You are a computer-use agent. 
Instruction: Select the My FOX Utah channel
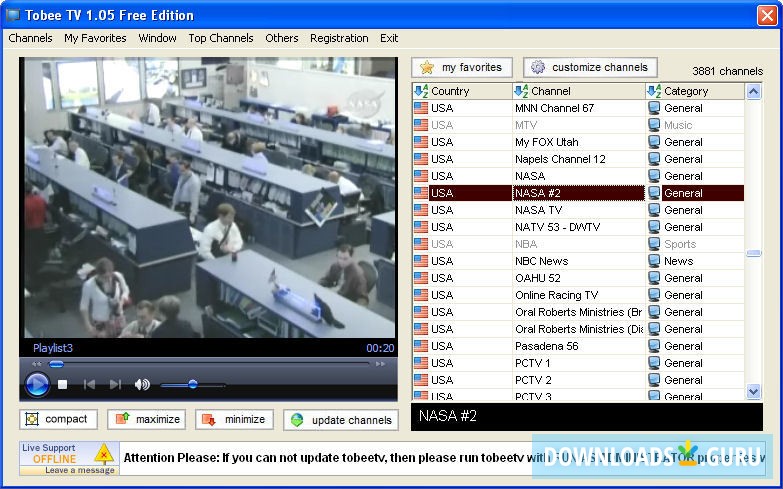pos(578,142)
